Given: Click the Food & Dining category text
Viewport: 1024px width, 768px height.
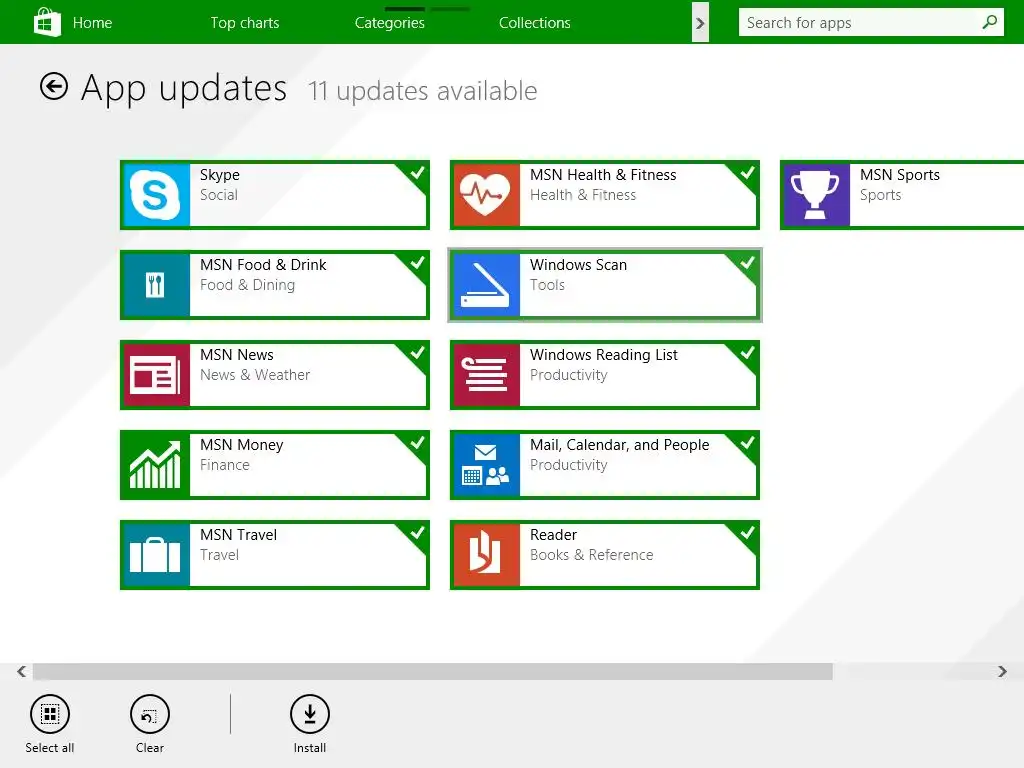Looking at the screenshot, I should click(248, 285).
